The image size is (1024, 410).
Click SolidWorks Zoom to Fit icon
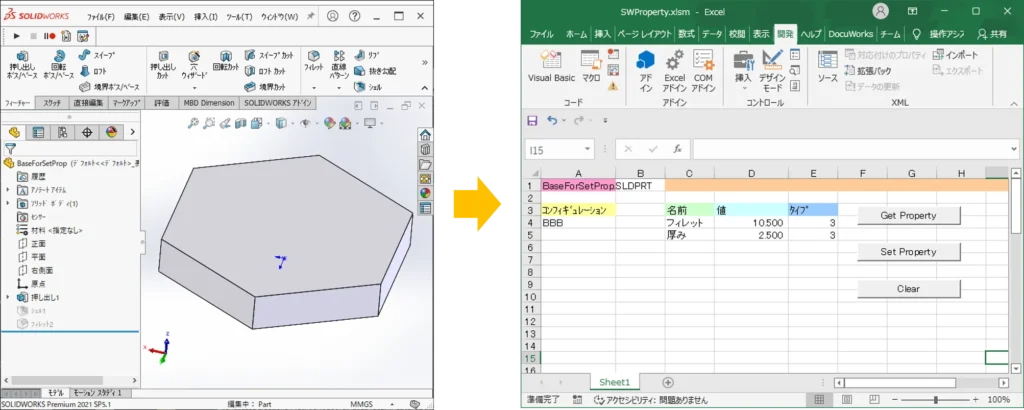(x=193, y=122)
